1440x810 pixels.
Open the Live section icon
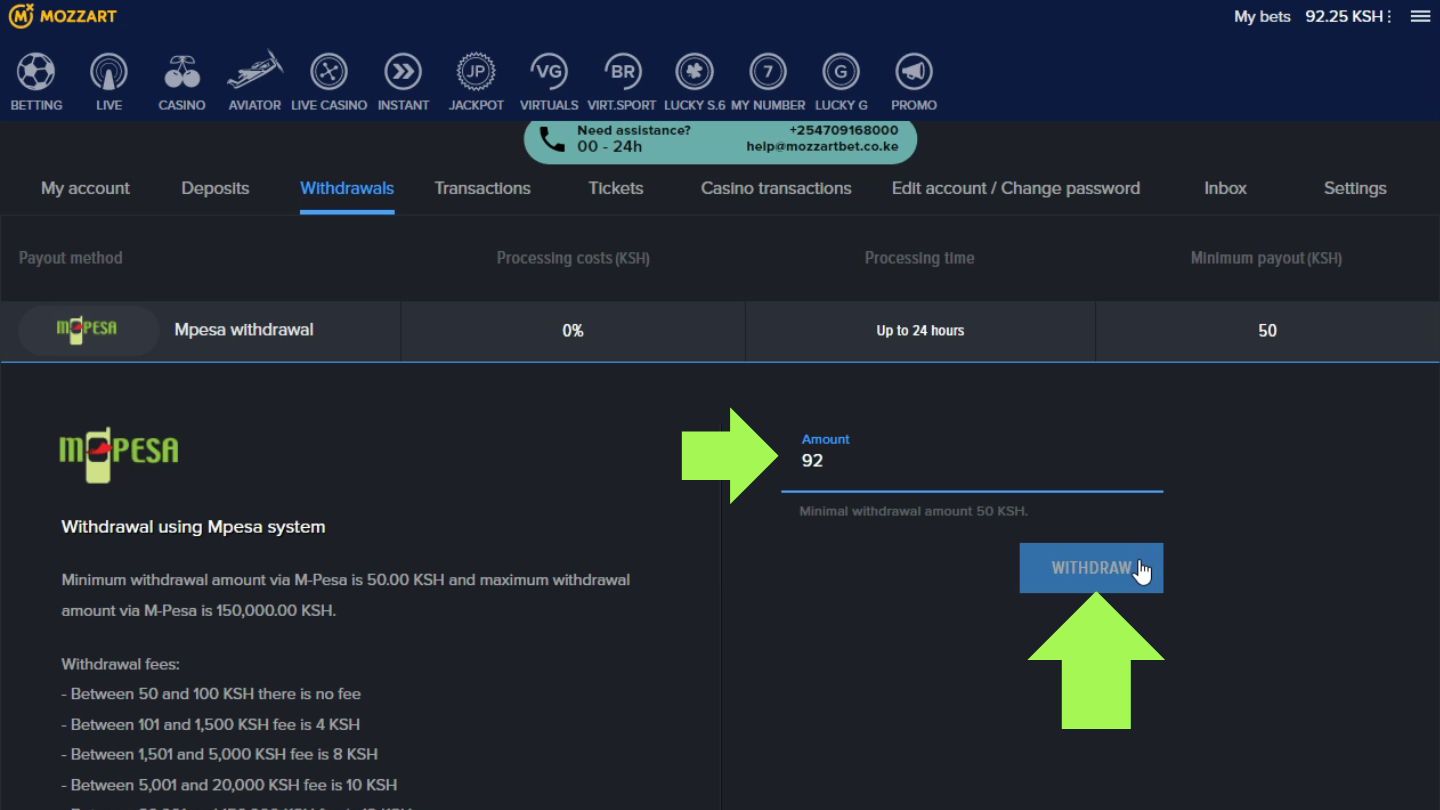click(x=109, y=73)
